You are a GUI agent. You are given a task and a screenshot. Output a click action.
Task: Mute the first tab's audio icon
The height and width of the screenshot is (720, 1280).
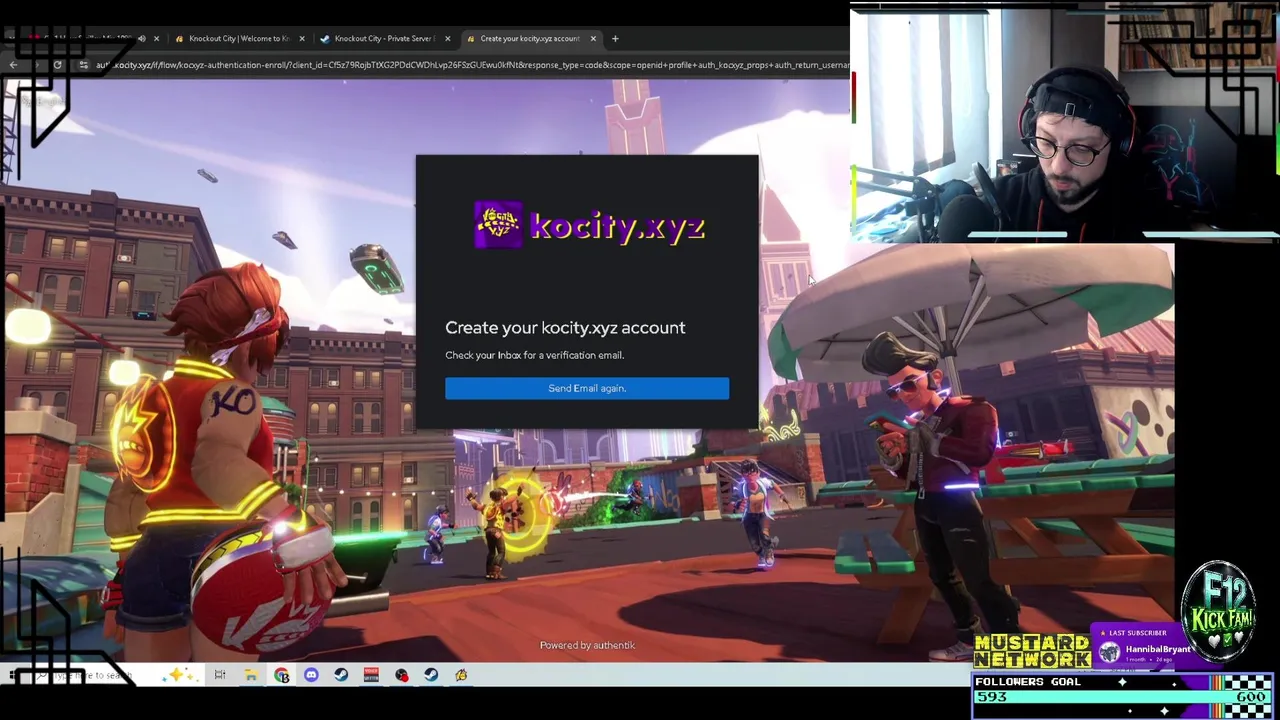(141, 39)
